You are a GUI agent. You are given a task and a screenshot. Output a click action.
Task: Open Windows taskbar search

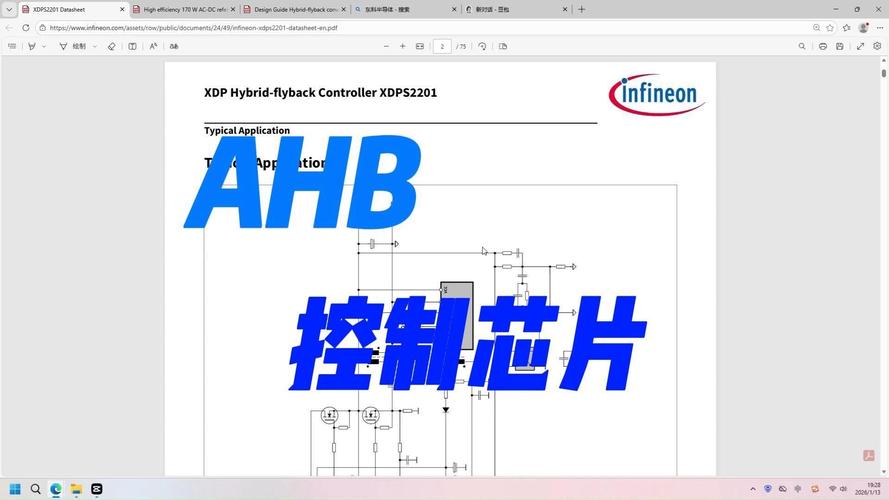(x=36, y=489)
